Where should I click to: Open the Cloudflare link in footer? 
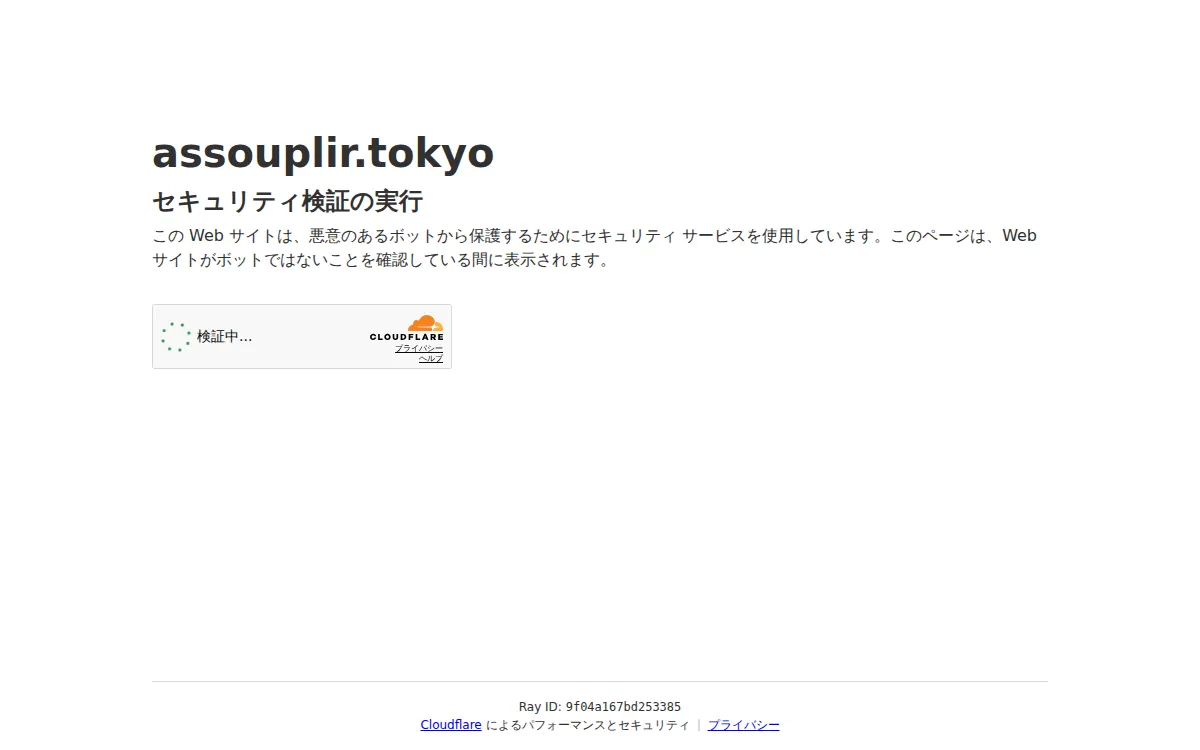450,725
